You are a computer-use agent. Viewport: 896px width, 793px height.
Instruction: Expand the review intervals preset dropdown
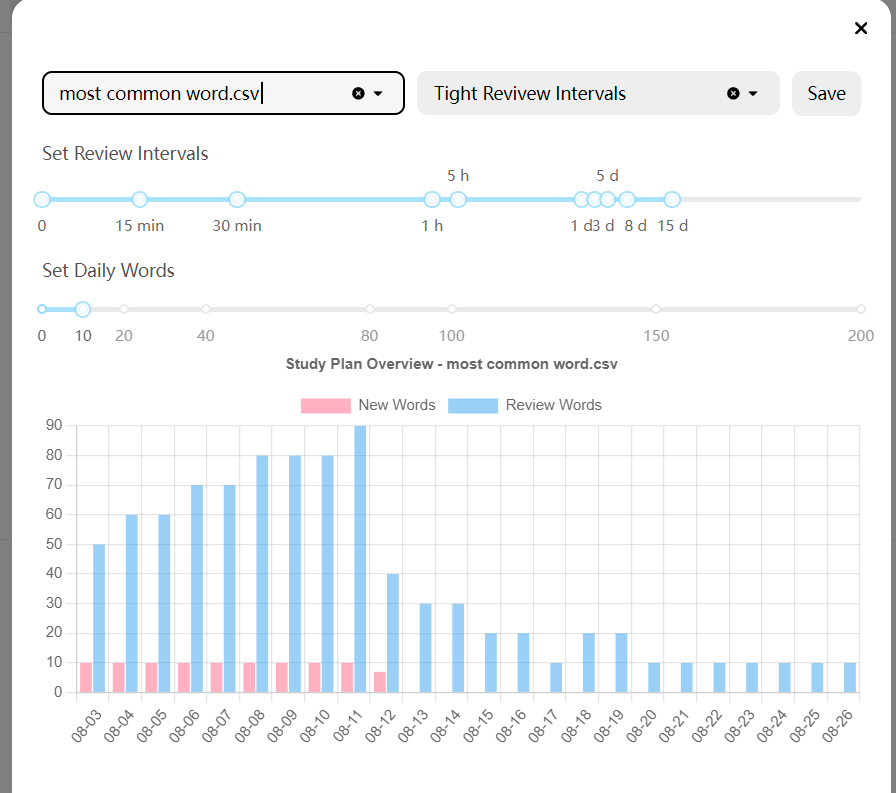point(754,93)
